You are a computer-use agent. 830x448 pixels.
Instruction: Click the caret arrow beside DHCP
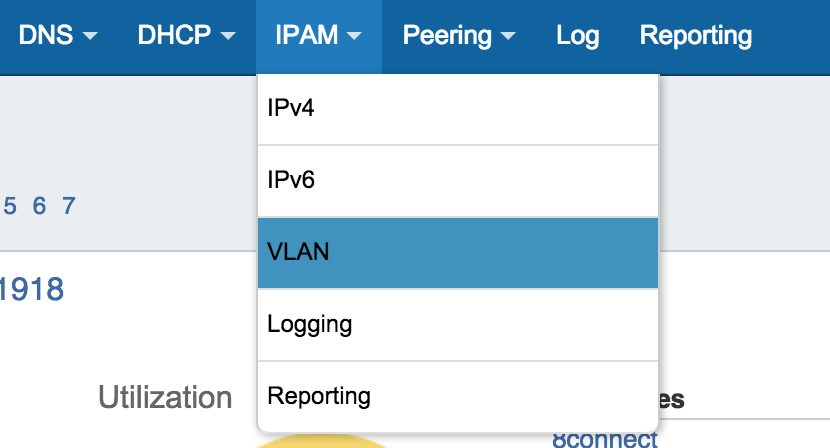(227, 37)
